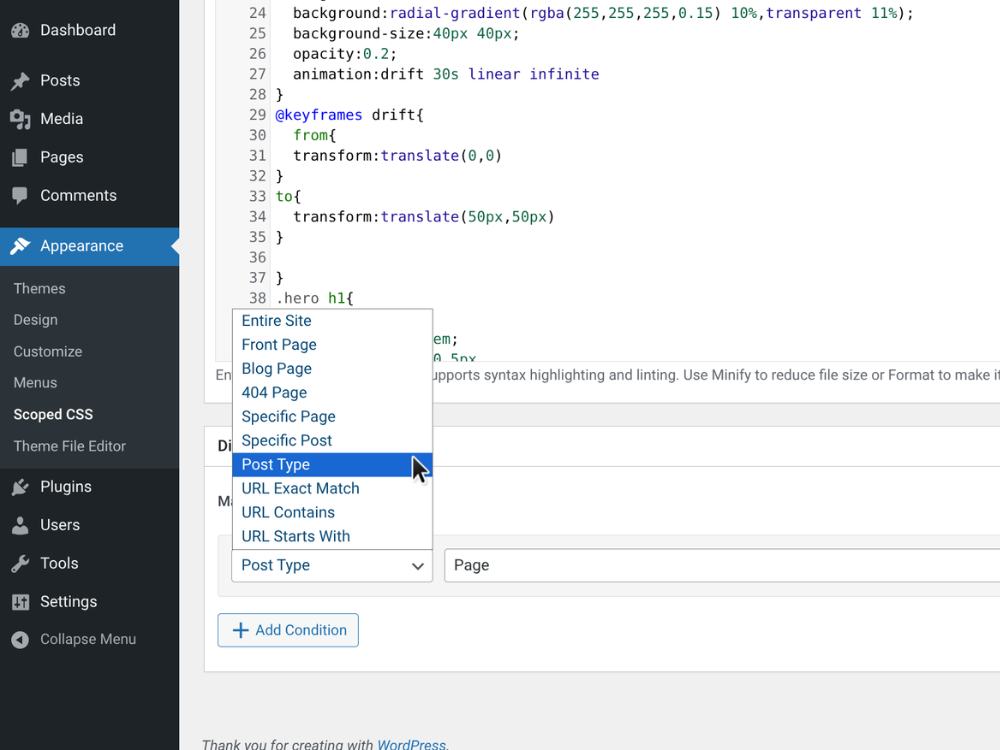
Task: Click the Collapse Menu arrow icon
Action: pos(20,640)
